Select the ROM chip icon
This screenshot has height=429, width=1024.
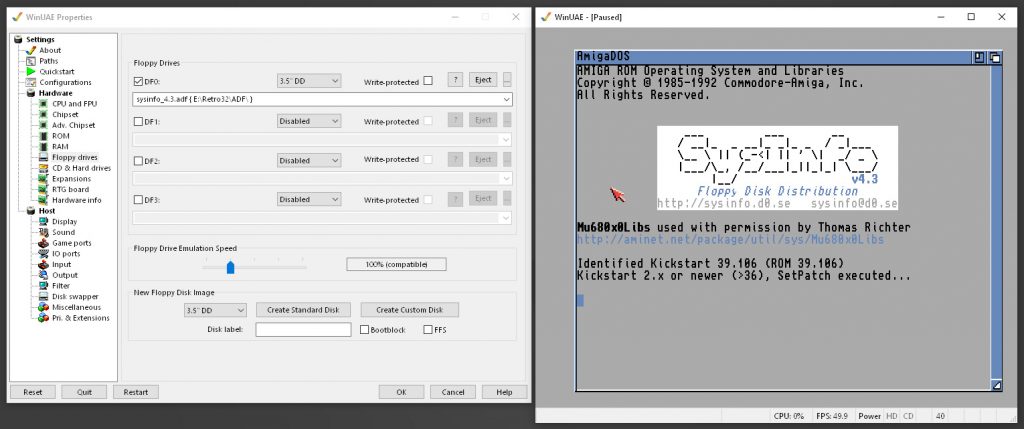[43, 136]
